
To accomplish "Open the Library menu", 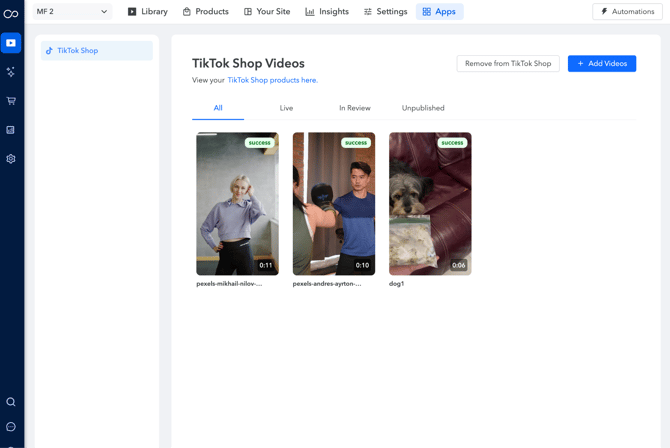I will (148, 12).
